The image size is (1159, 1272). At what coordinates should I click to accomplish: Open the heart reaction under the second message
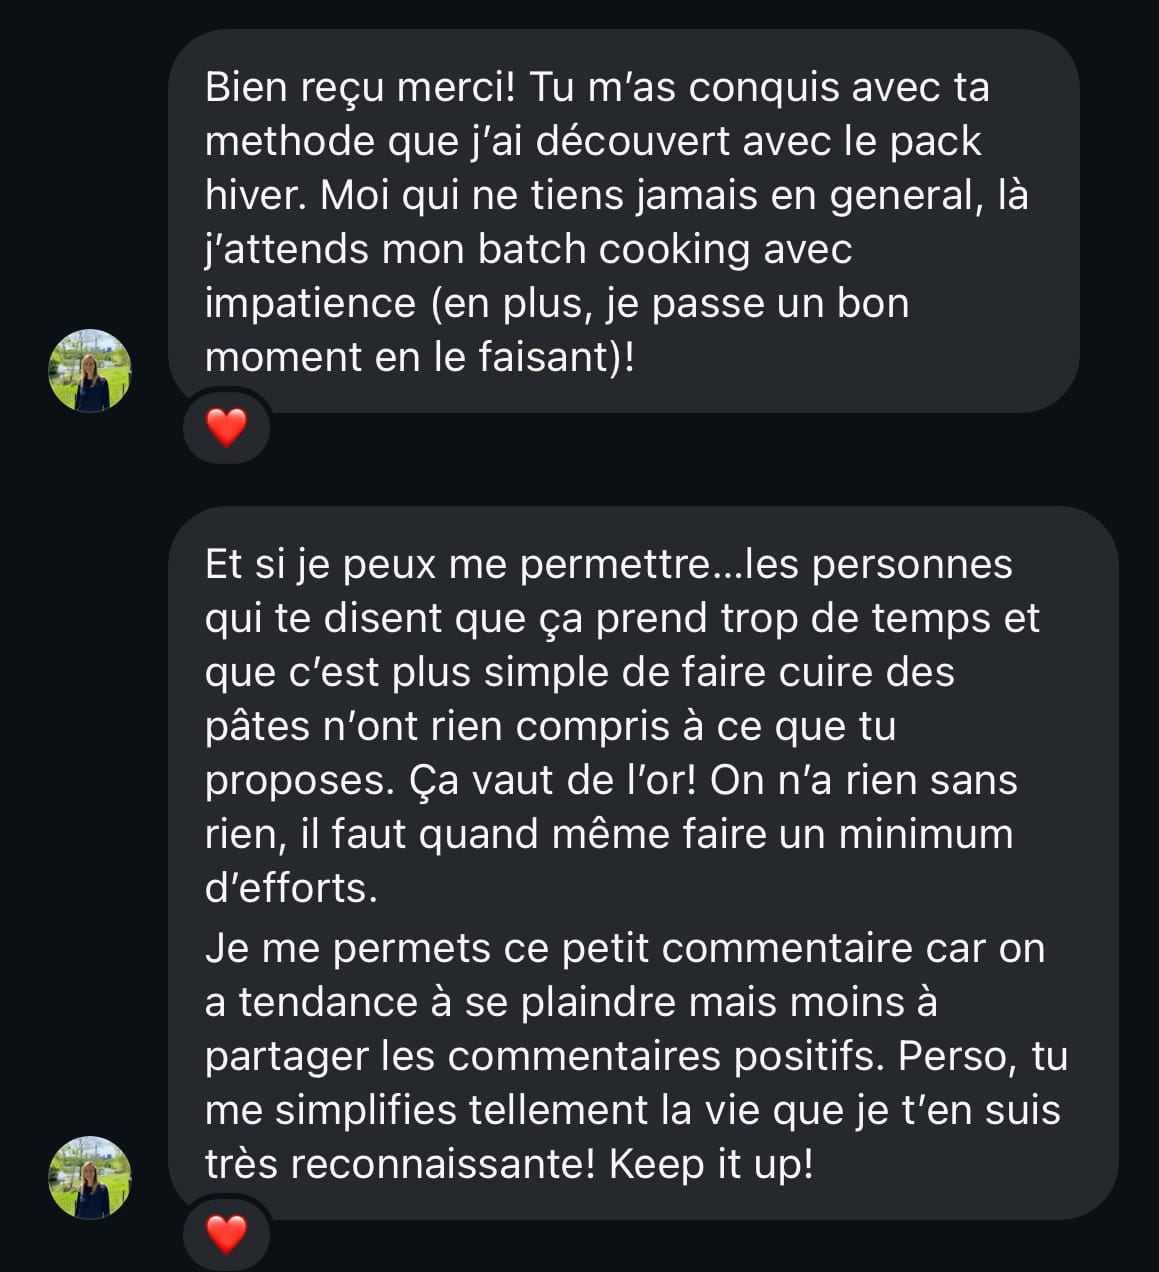[226, 1234]
